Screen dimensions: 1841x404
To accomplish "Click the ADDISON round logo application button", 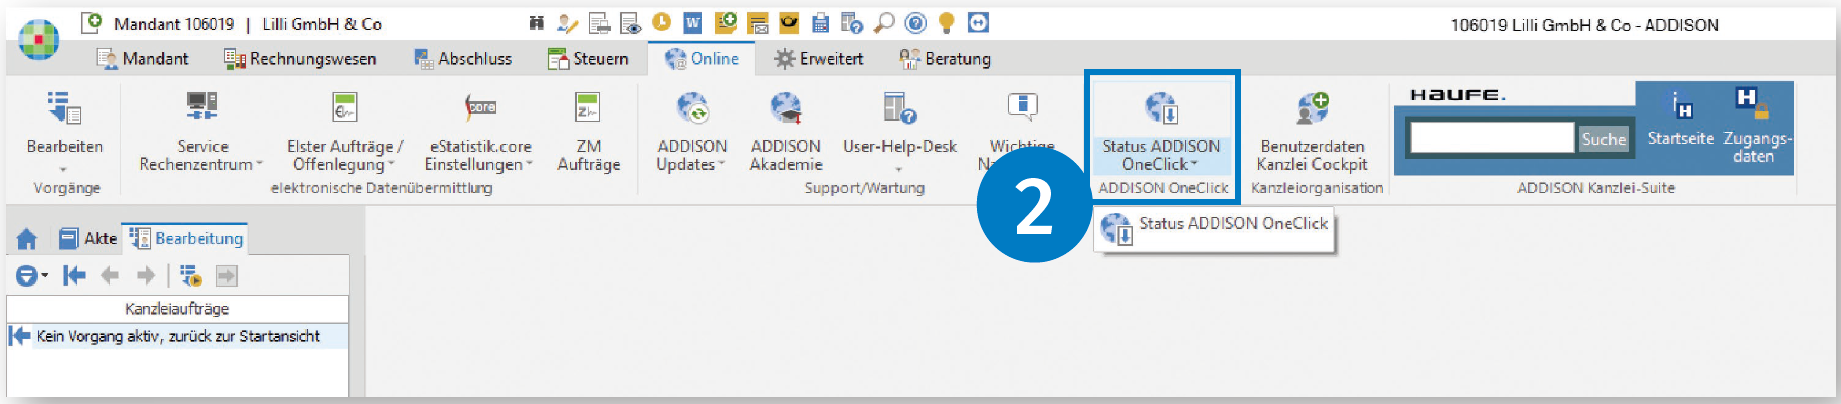I will pyautogui.click(x=39, y=40).
